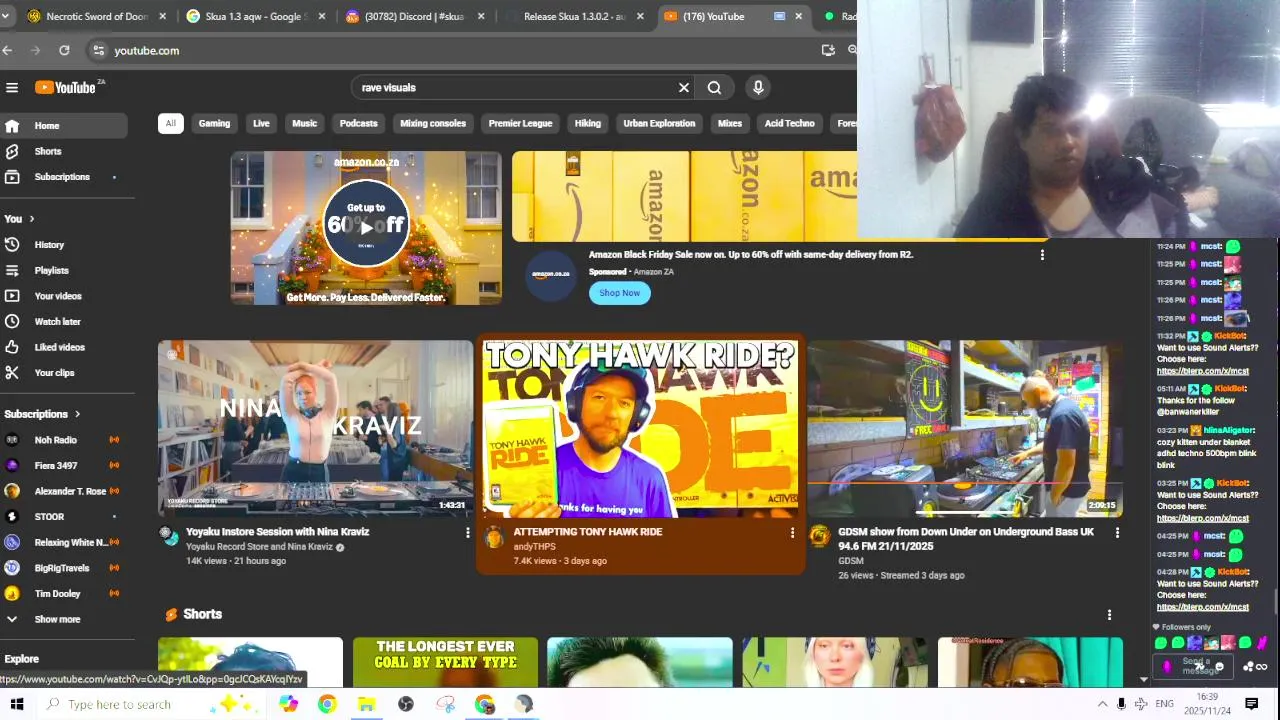Open File Explorer from taskbar
The image size is (1280, 720).
coord(366,704)
